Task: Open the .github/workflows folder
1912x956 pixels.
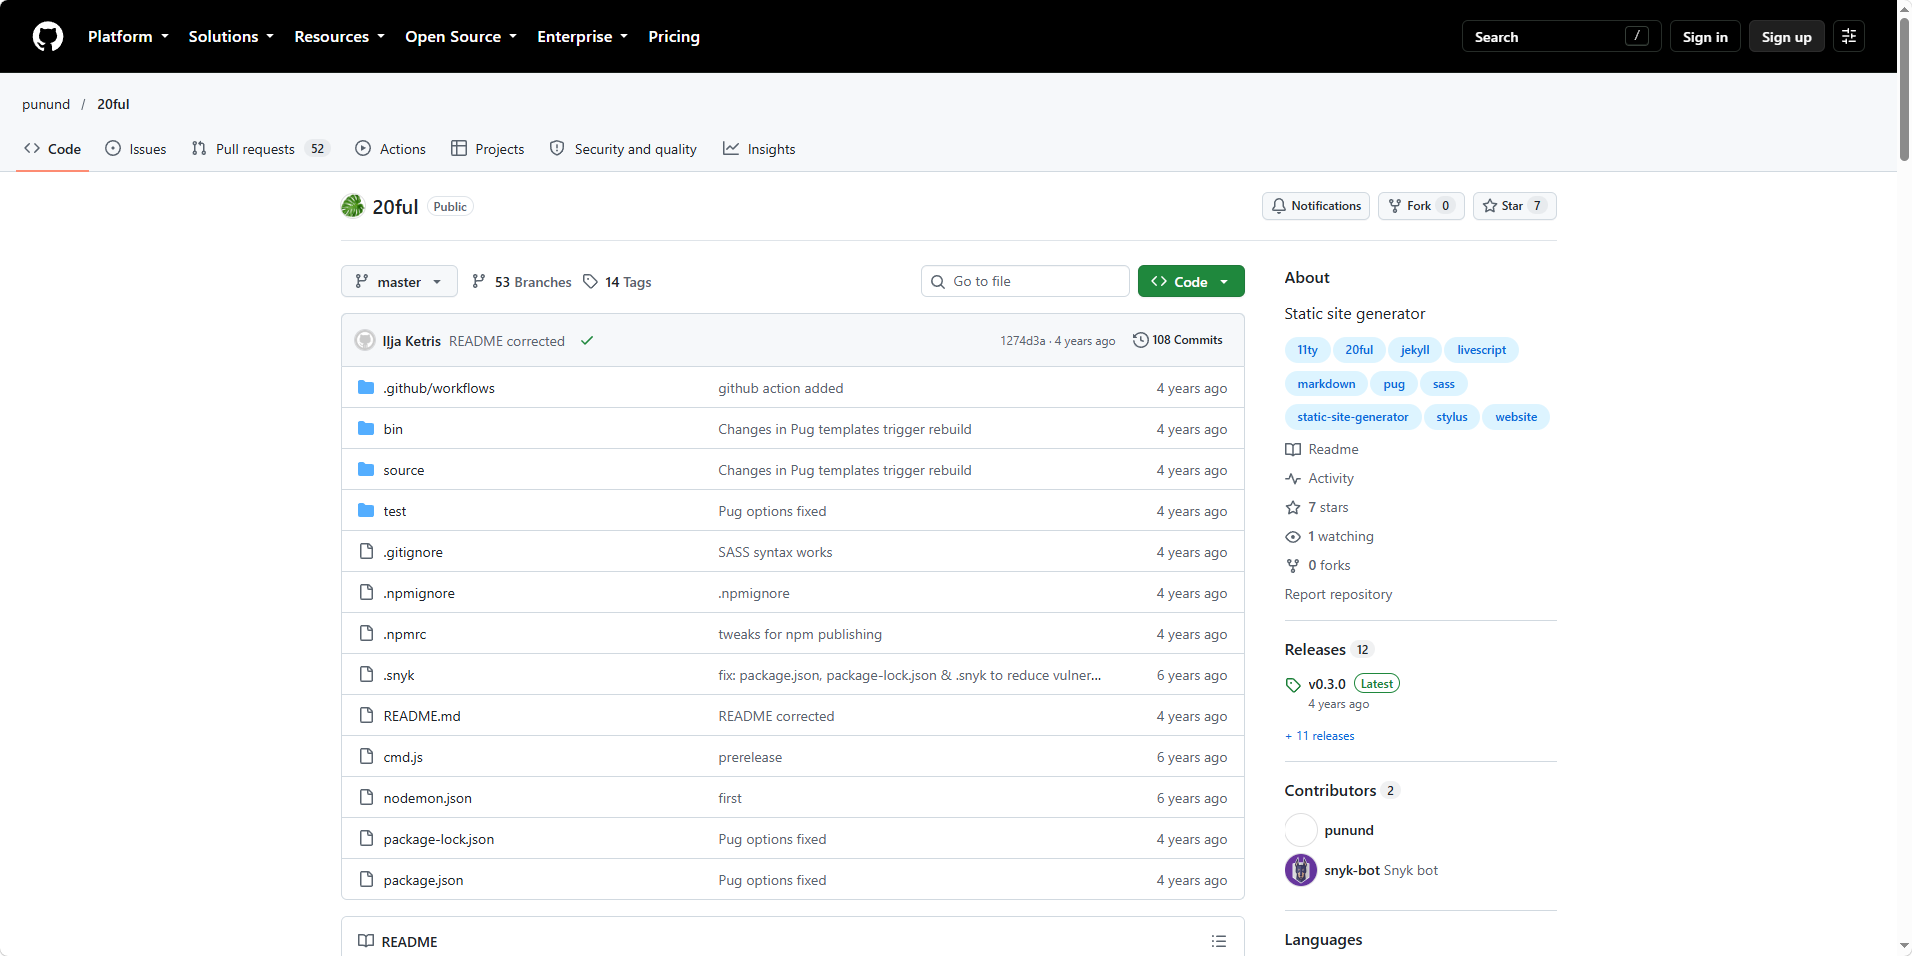Action: coord(439,388)
